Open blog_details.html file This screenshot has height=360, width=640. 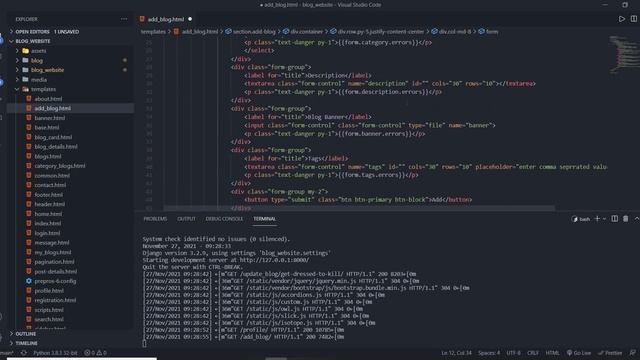pos(56,147)
